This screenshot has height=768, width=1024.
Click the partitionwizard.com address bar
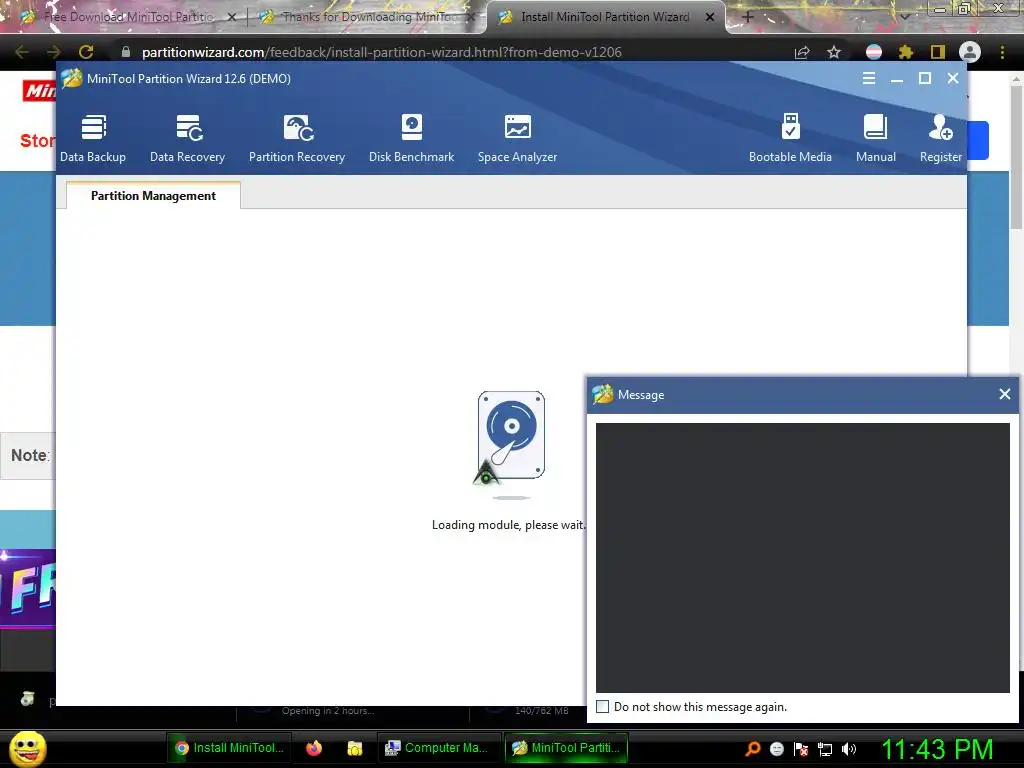tap(381, 52)
